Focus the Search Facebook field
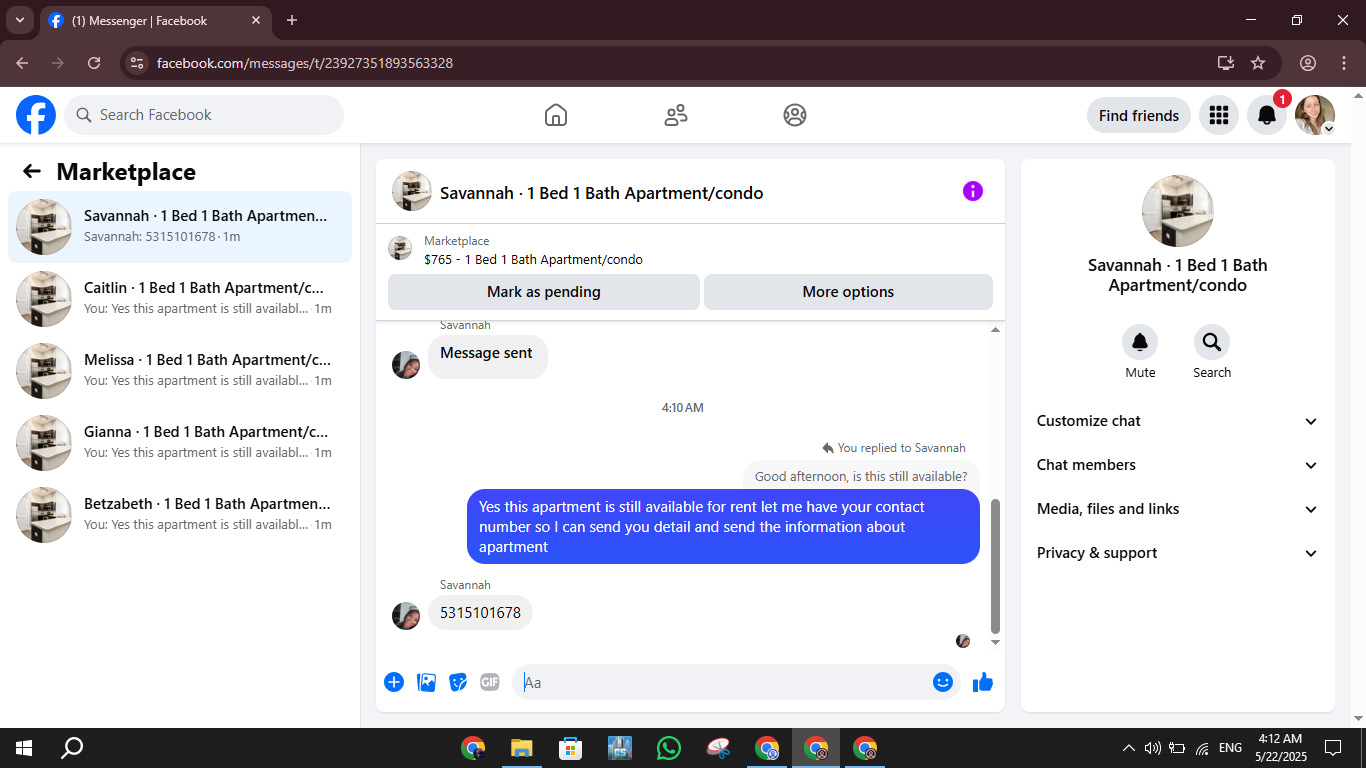The image size is (1366, 768). (204, 115)
